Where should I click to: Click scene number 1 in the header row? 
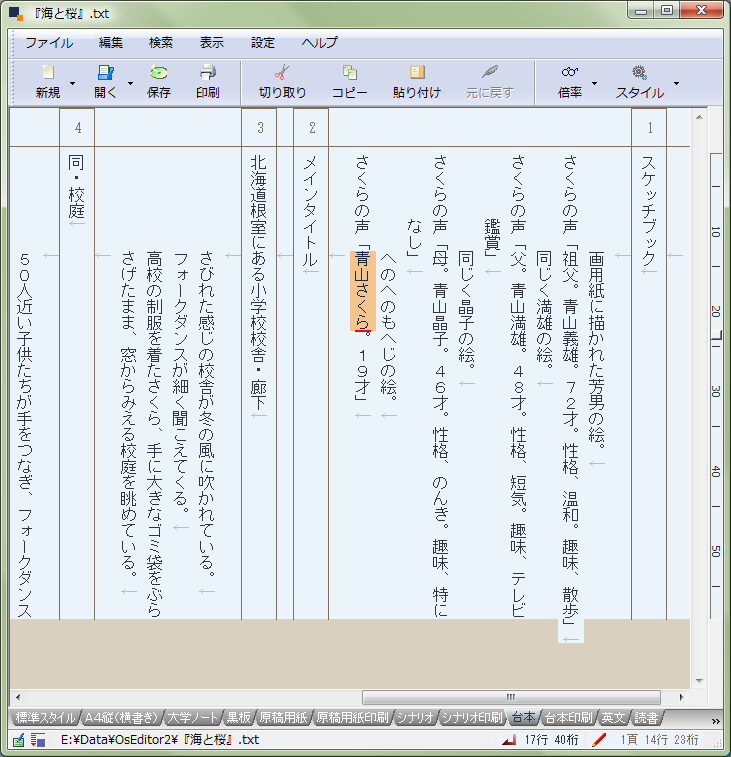tap(649, 128)
